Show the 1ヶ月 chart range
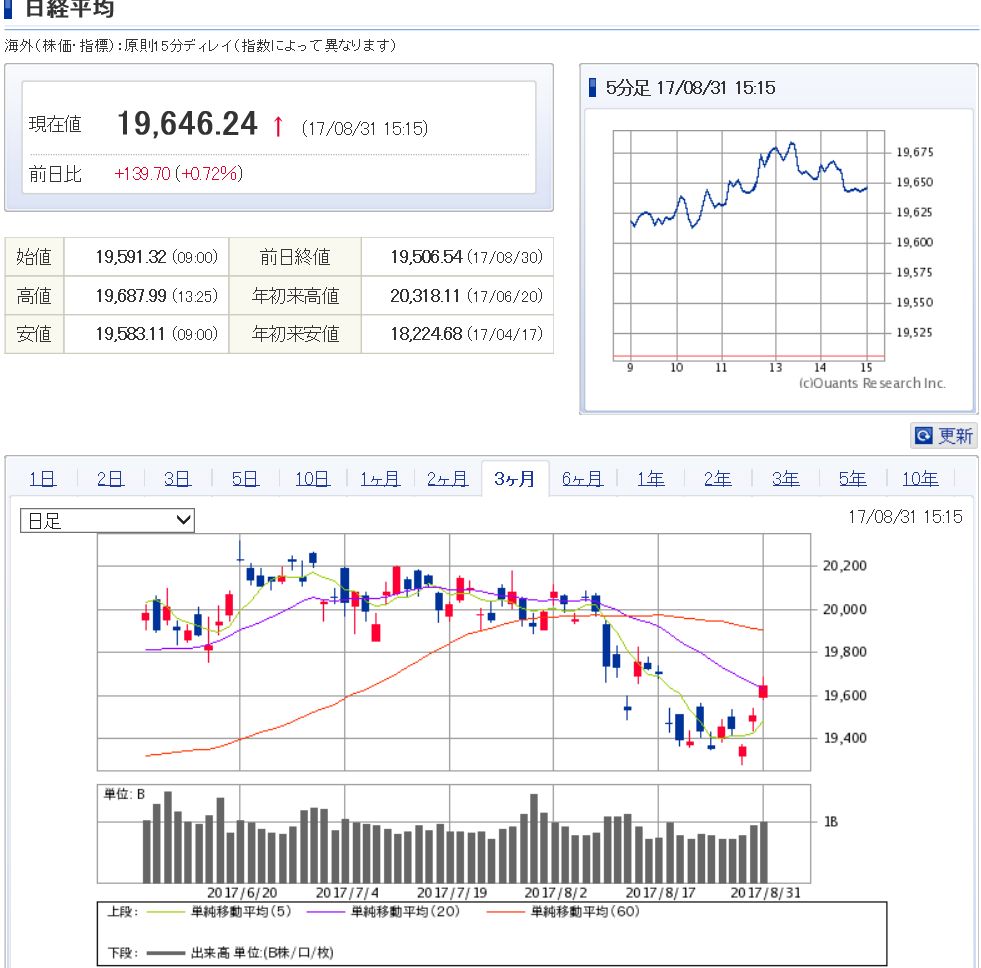981x968 pixels. 380,479
